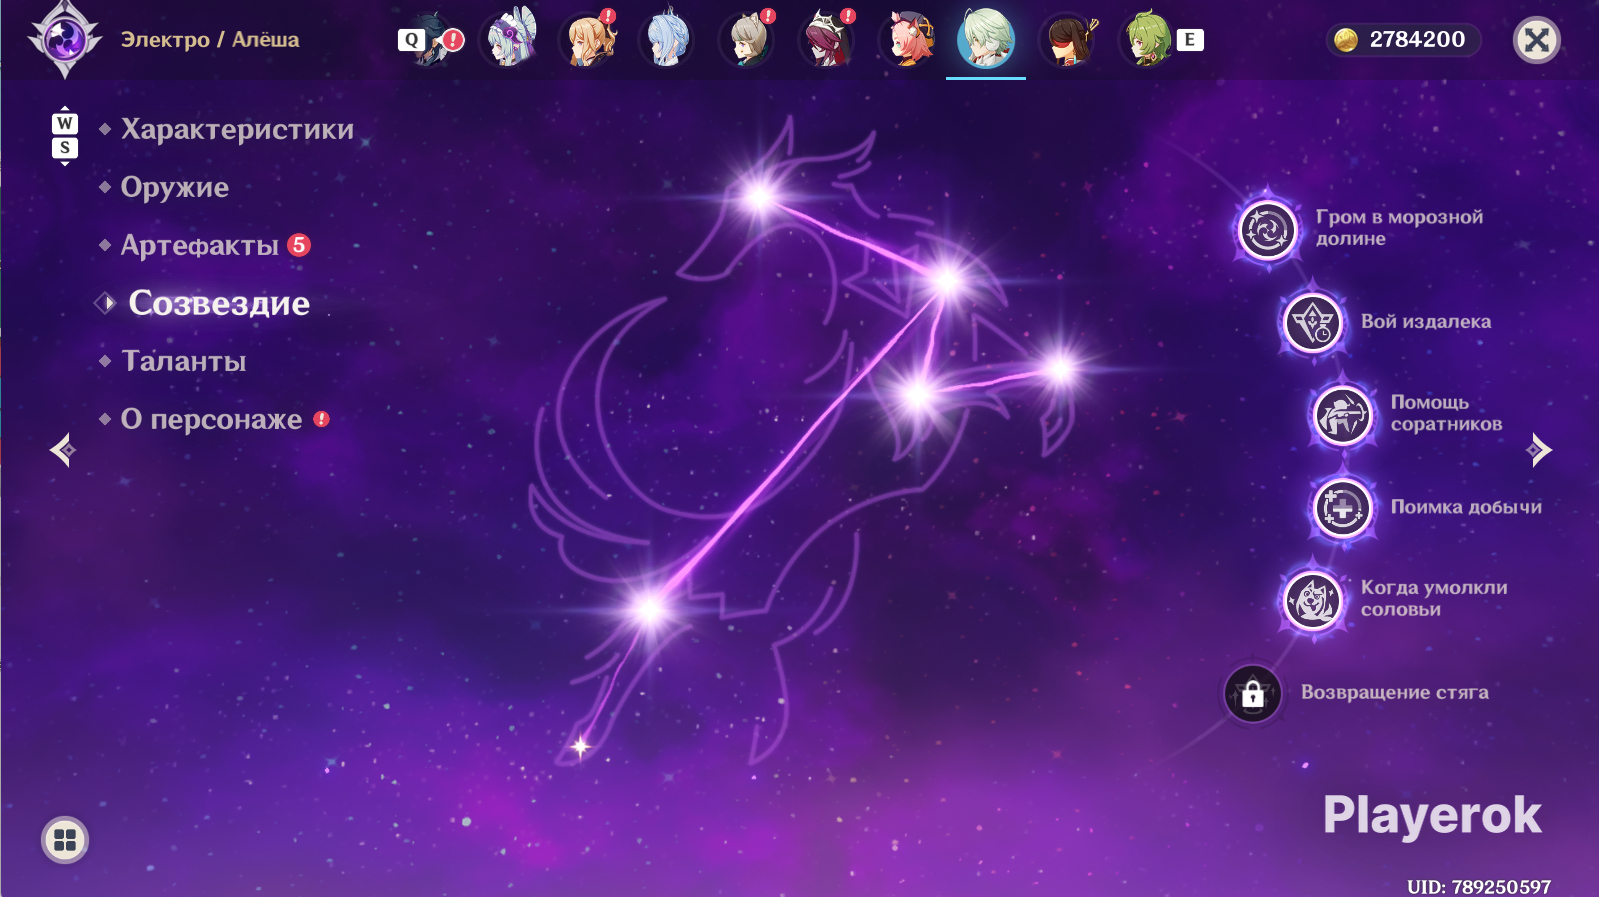Click the locked Возвращение стяга constellation icon
This screenshot has height=897, width=1599.
1253,693
